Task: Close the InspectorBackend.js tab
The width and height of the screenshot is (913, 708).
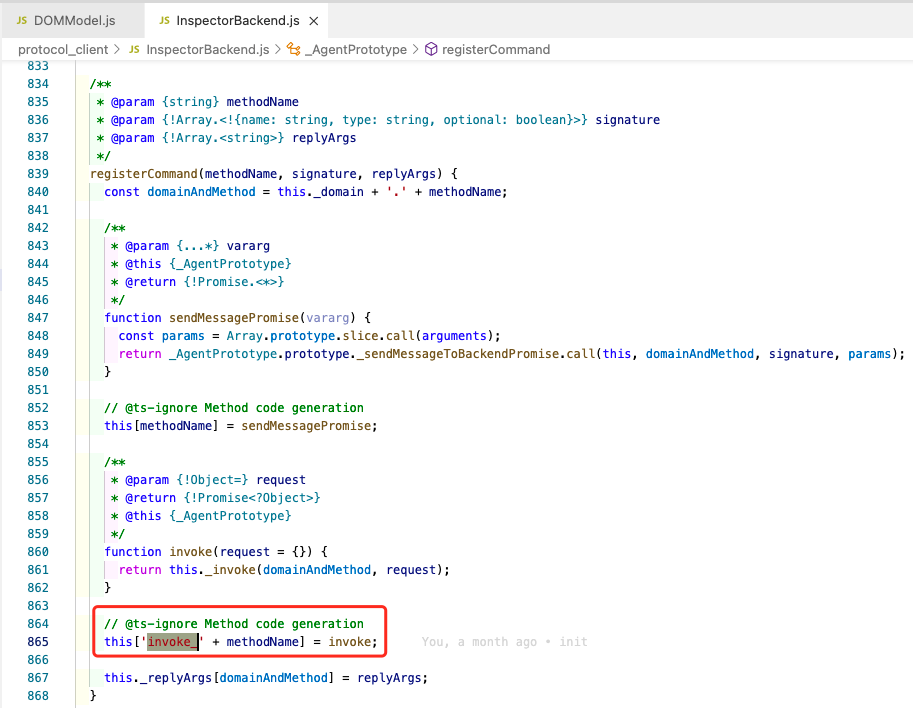Action: (x=314, y=21)
